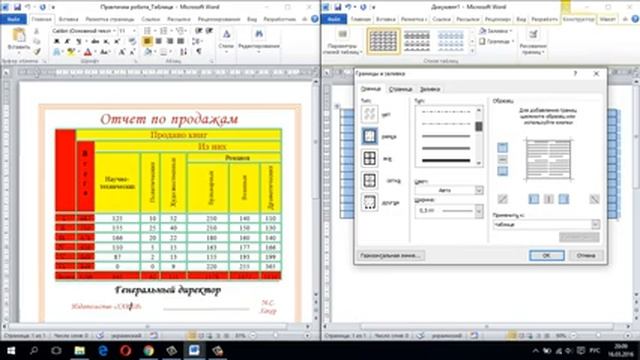
Task: Open Вставка tab in Практична робота window
Action: (68, 19)
